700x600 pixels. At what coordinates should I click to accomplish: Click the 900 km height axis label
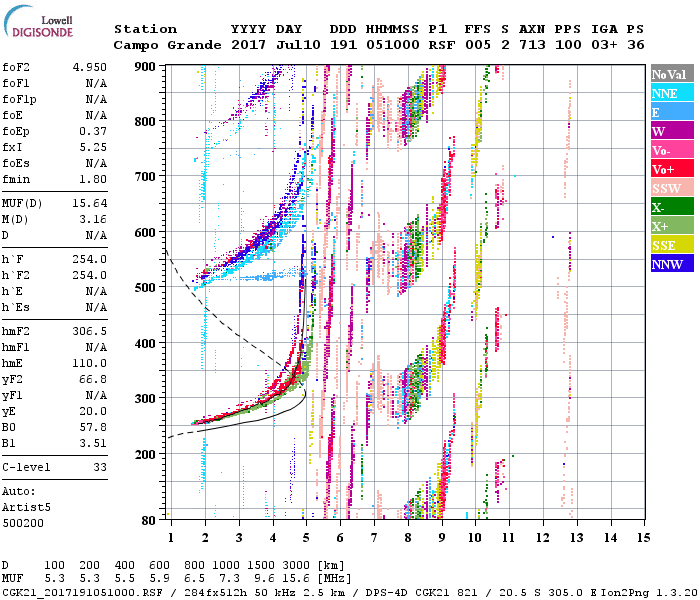click(145, 67)
